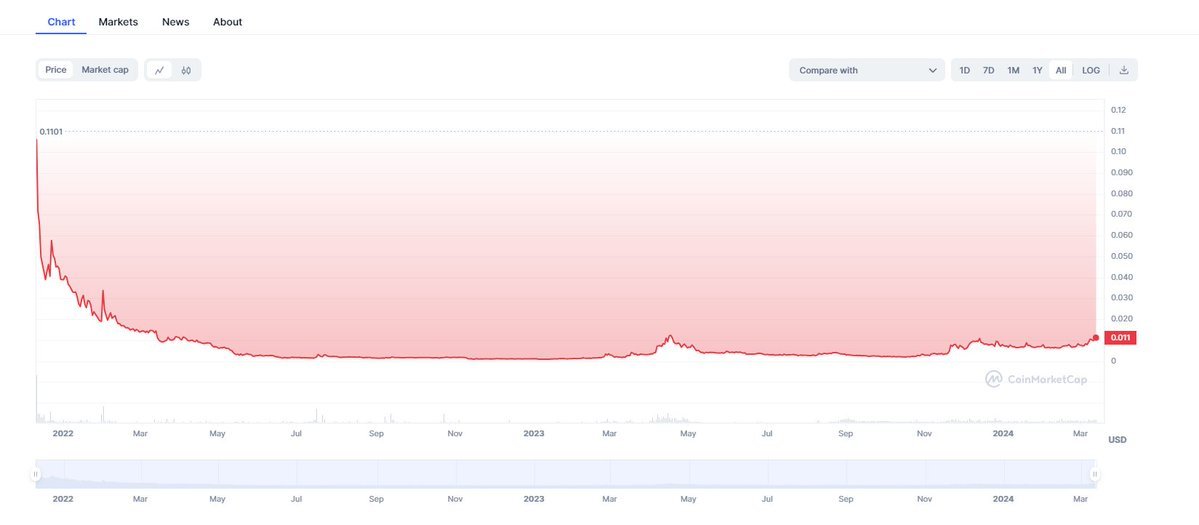Set chart range to 7D
Image resolution: width=1199 pixels, height=525 pixels.
[x=989, y=70]
